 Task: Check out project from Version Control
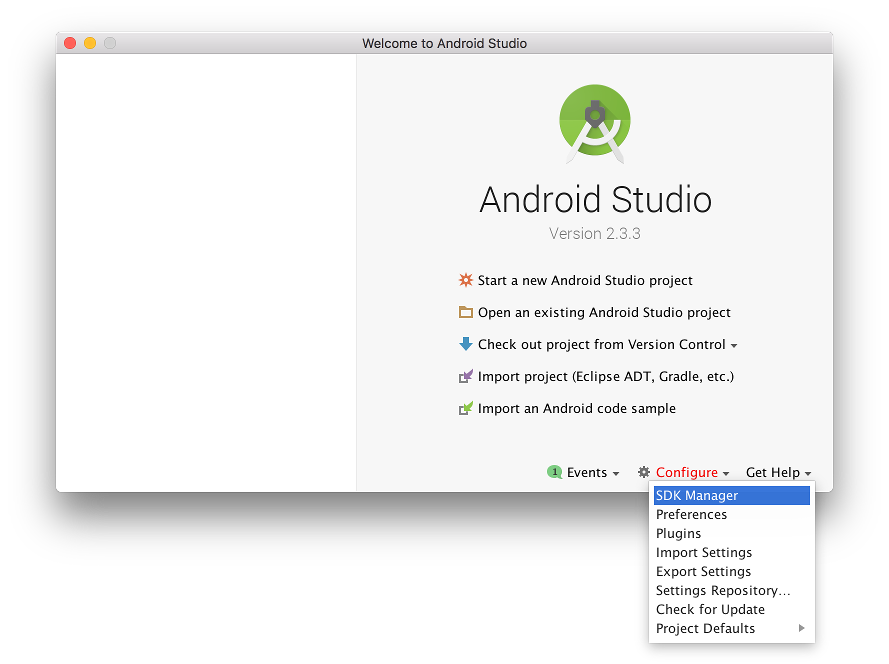[602, 344]
